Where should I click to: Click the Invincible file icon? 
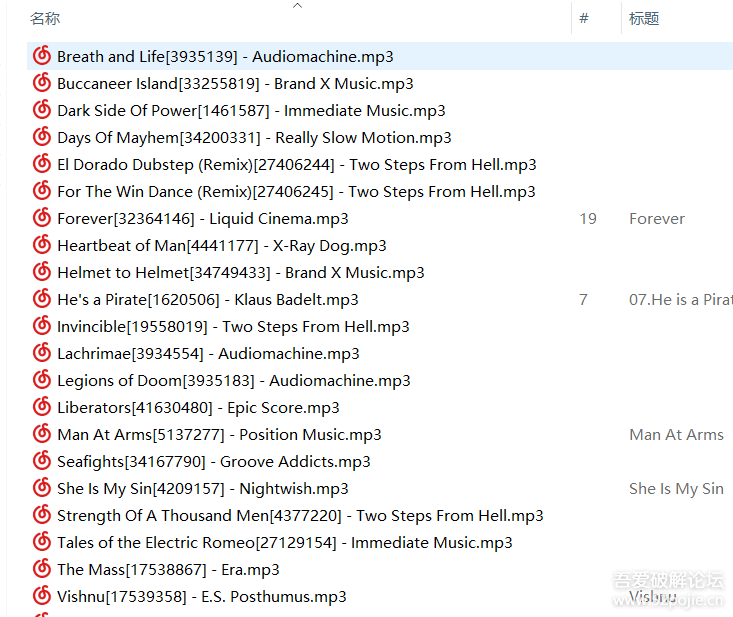tap(42, 326)
